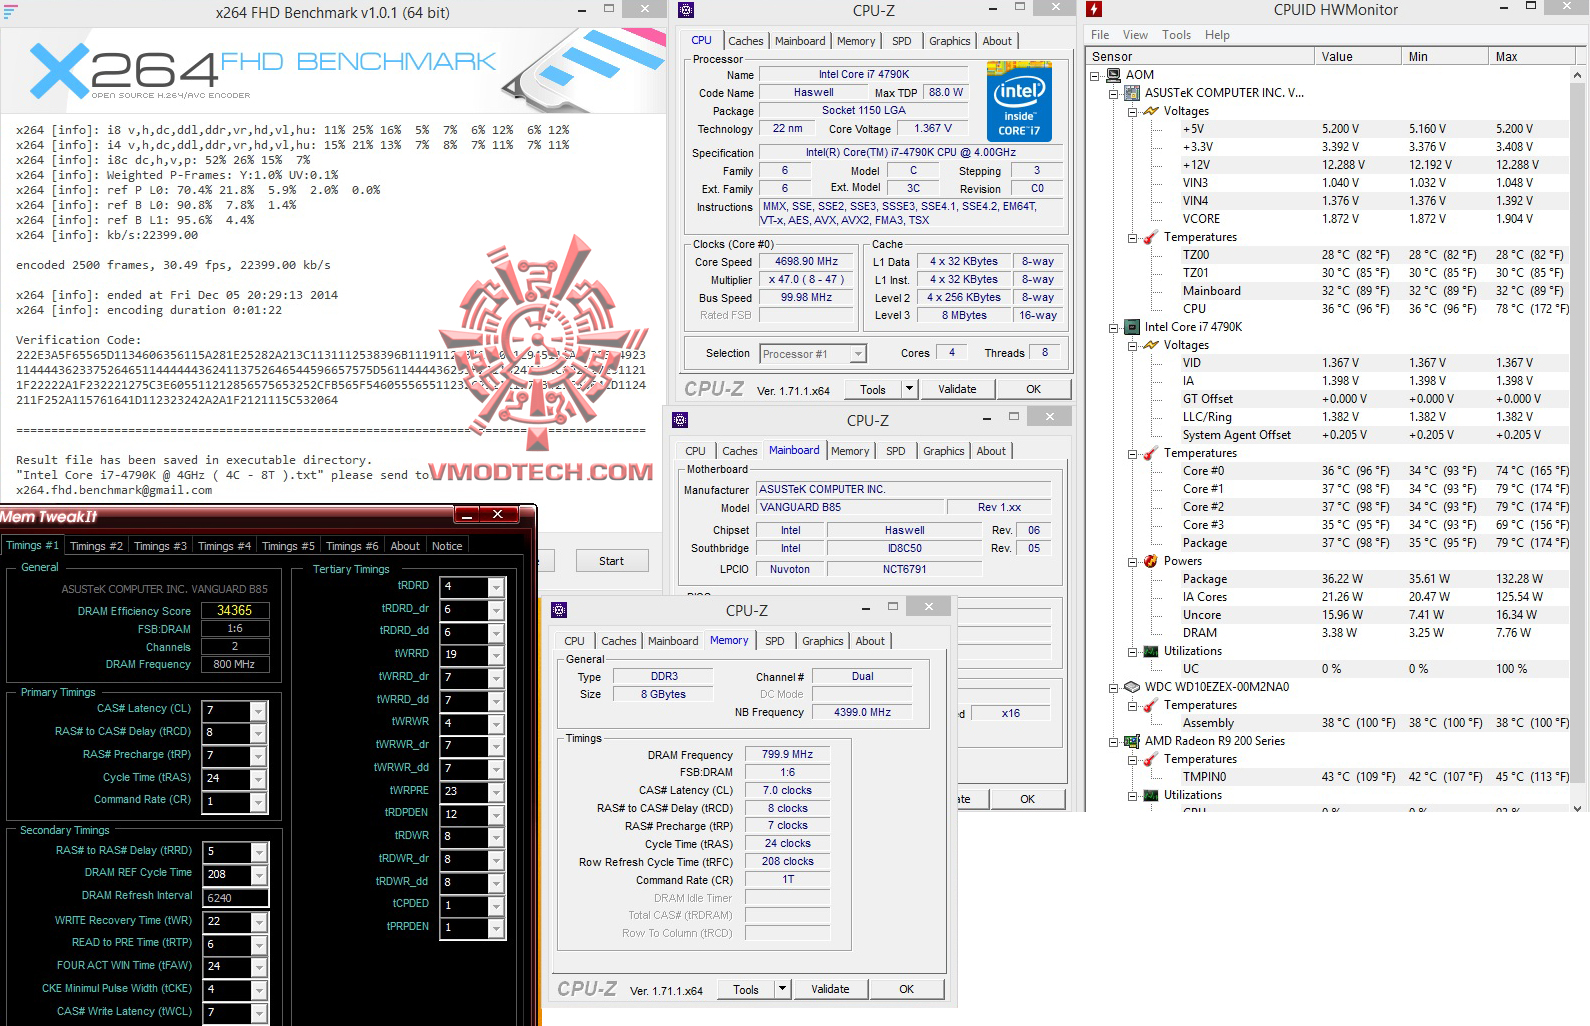Image resolution: width=1590 pixels, height=1026 pixels.
Task: Open the FOUR ACT WIN Time (tFAW) dropdown
Action: [259, 967]
